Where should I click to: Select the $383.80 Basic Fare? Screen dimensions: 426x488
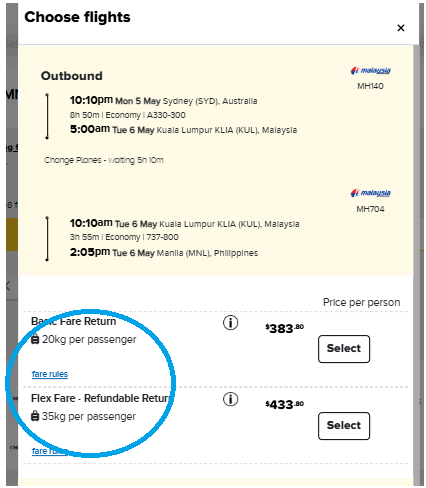point(344,349)
